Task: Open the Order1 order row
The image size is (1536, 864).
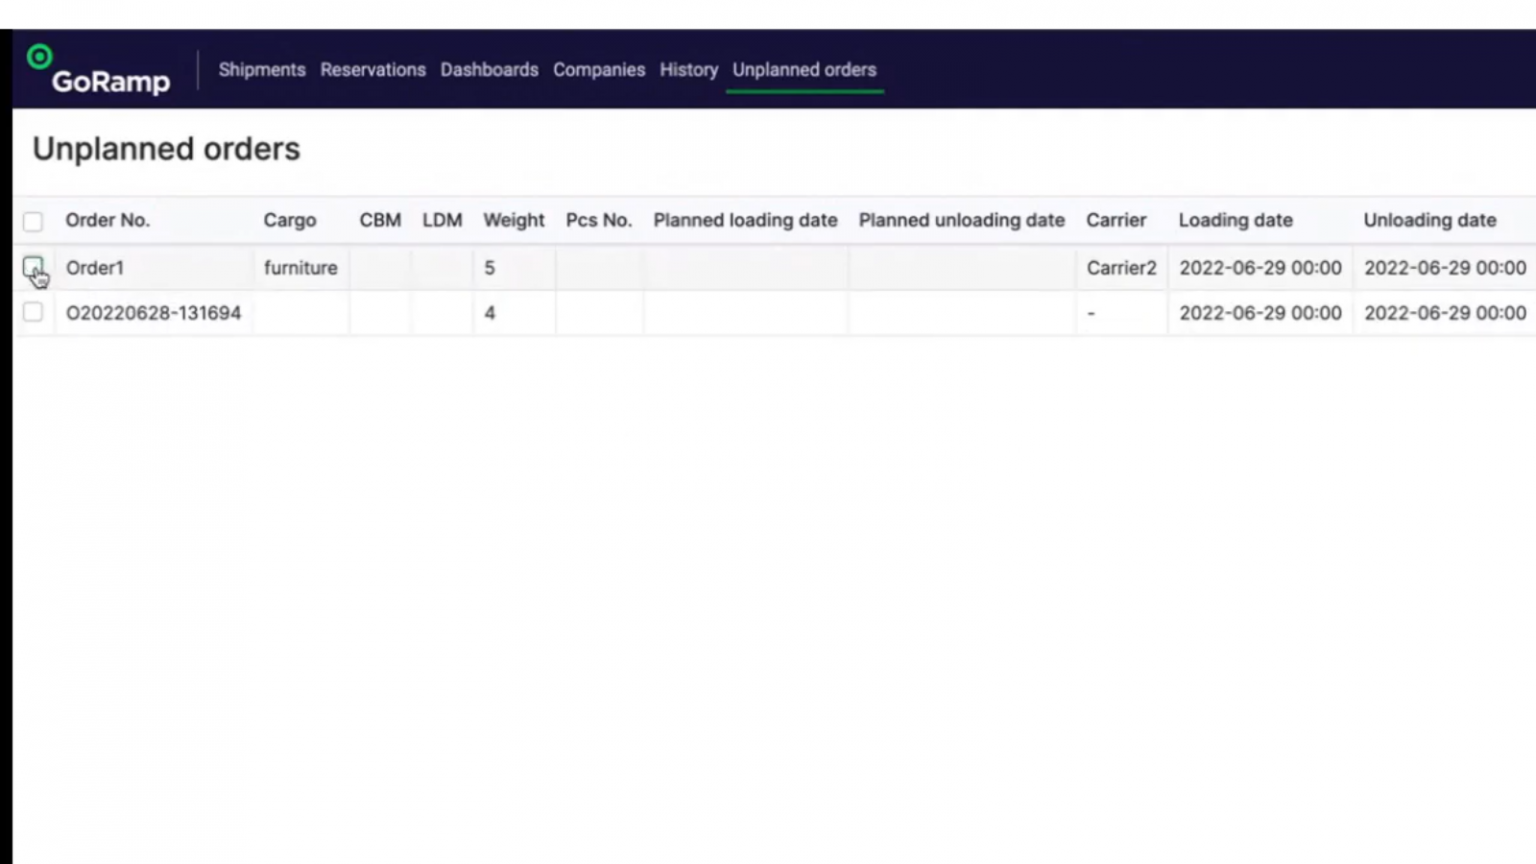Action: 94,268
